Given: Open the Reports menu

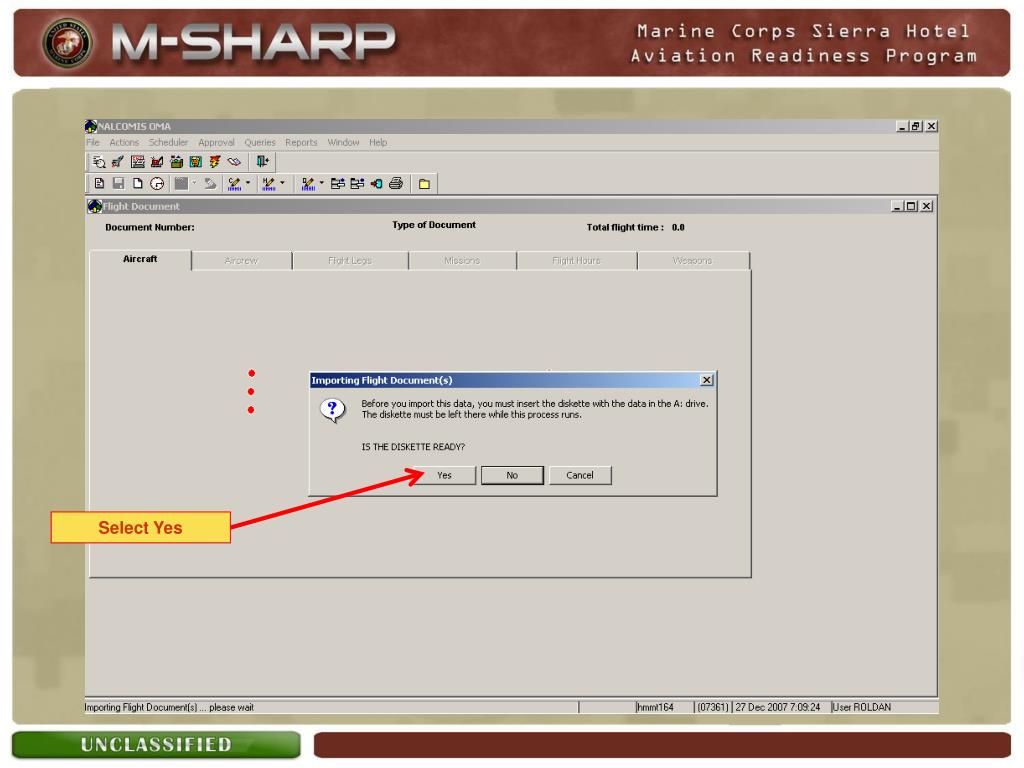Looking at the screenshot, I should 301,142.
